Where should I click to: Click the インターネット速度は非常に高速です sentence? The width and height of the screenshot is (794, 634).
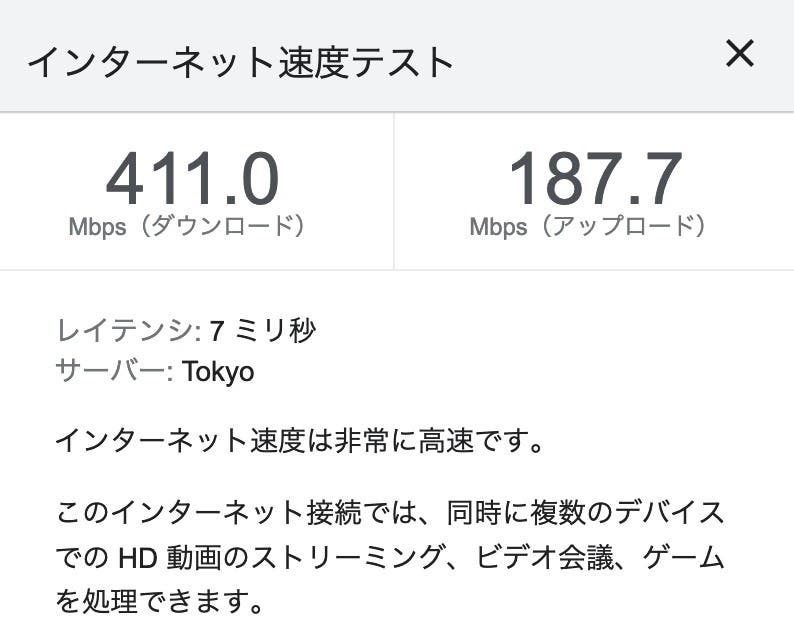[300, 441]
